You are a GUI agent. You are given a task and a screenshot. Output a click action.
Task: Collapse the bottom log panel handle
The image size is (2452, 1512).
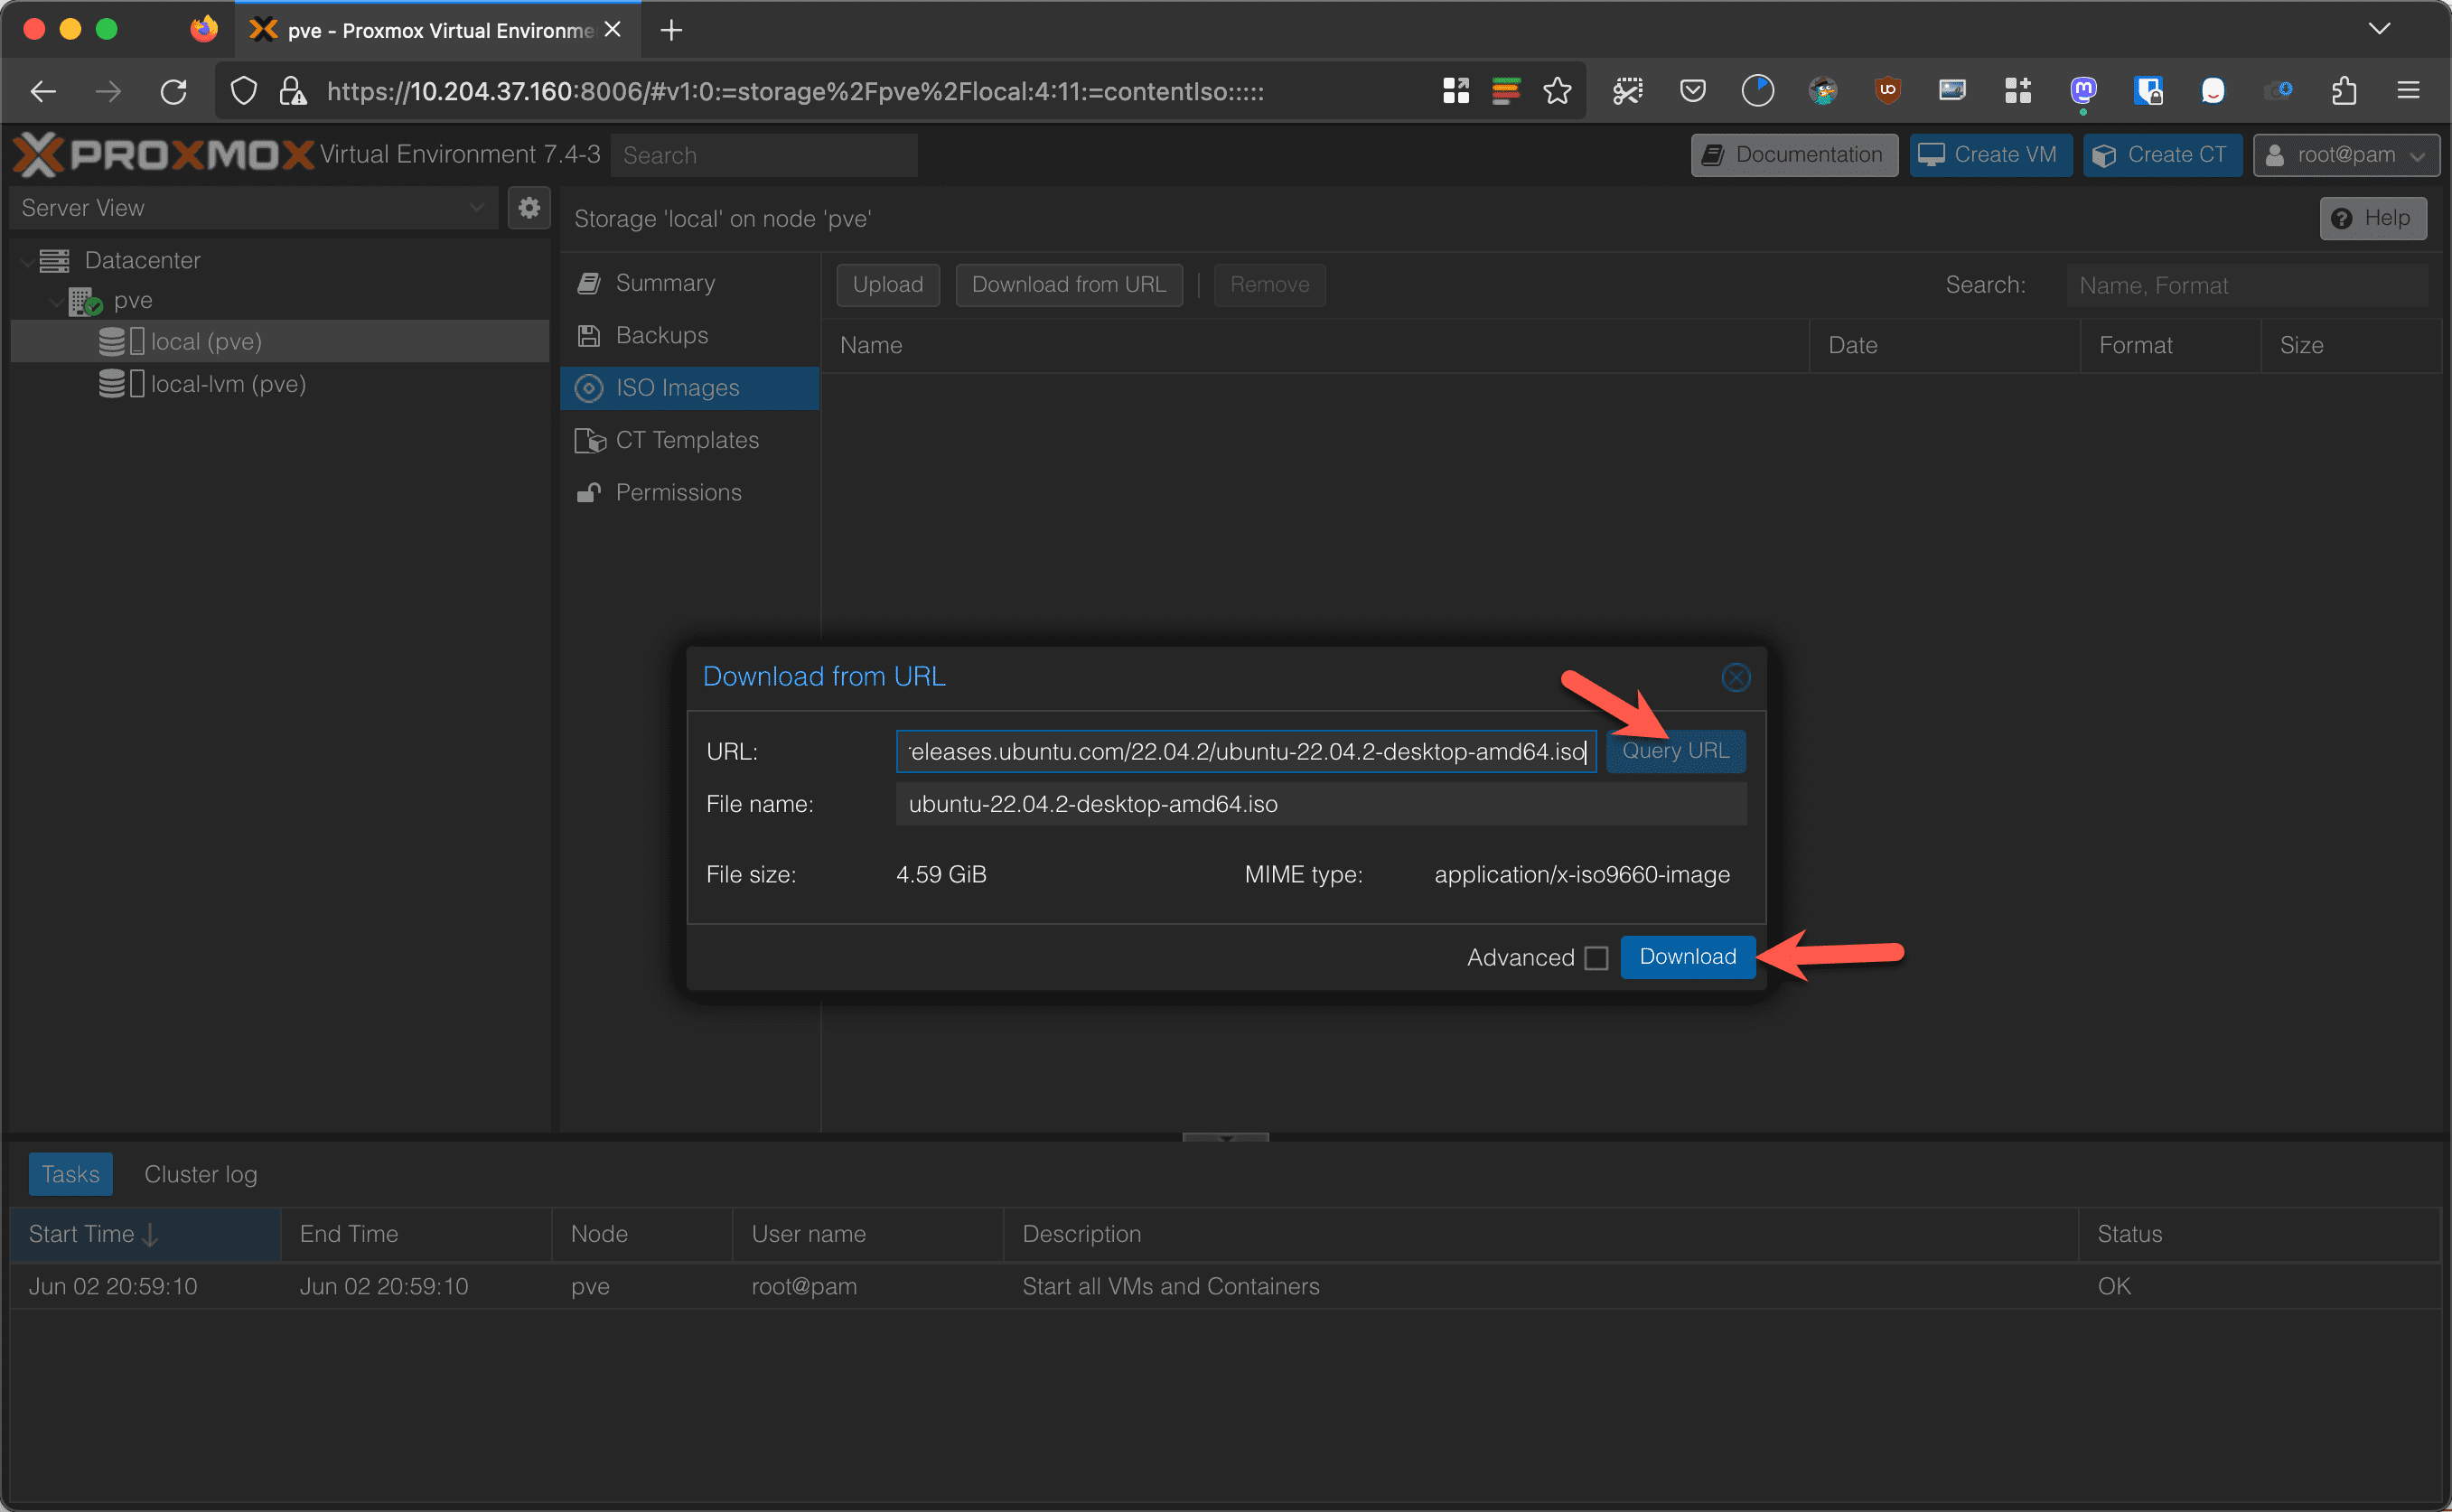pyautogui.click(x=1225, y=1137)
